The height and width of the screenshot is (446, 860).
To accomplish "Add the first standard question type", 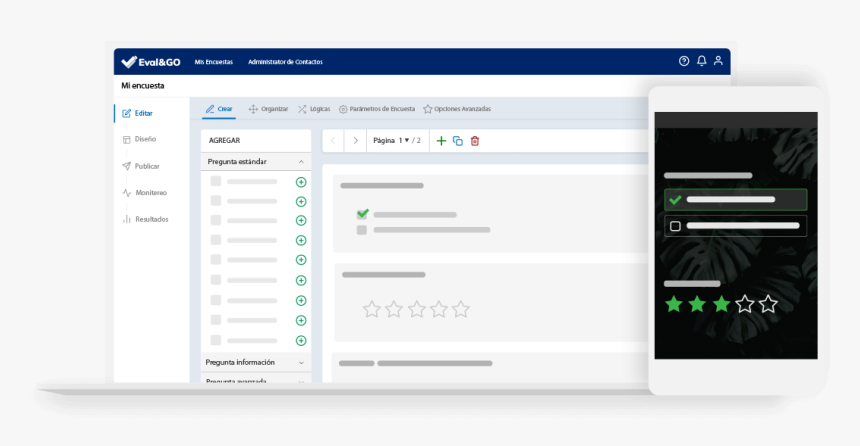I will click(x=301, y=182).
